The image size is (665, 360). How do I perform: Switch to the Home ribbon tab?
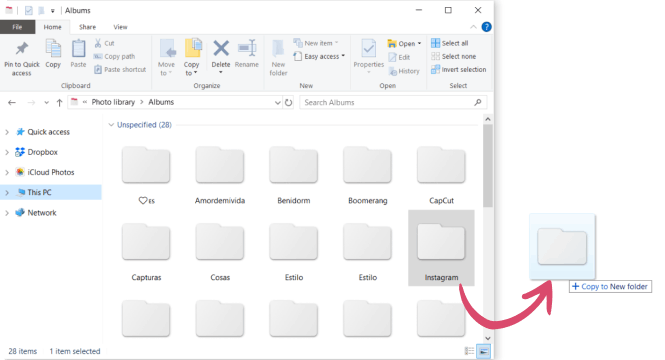tap(53, 27)
